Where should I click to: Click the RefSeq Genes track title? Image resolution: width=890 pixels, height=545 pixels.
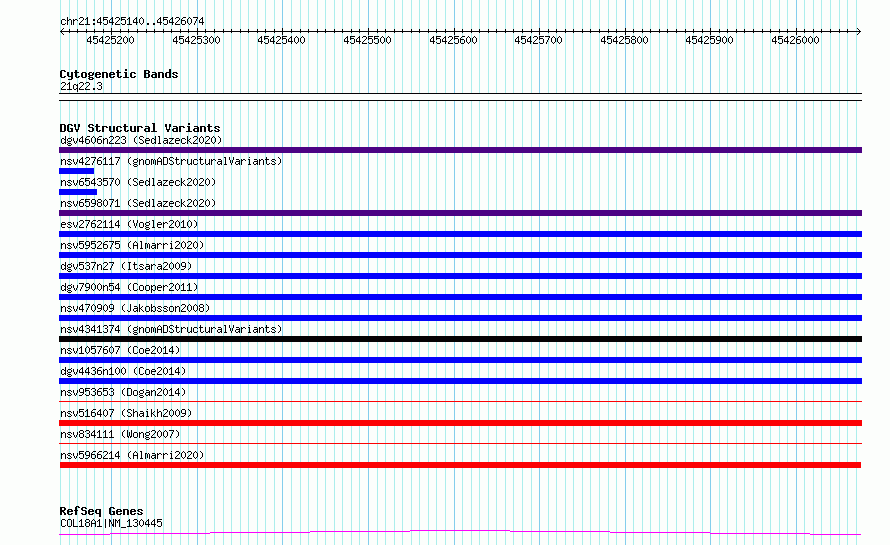(101, 511)
